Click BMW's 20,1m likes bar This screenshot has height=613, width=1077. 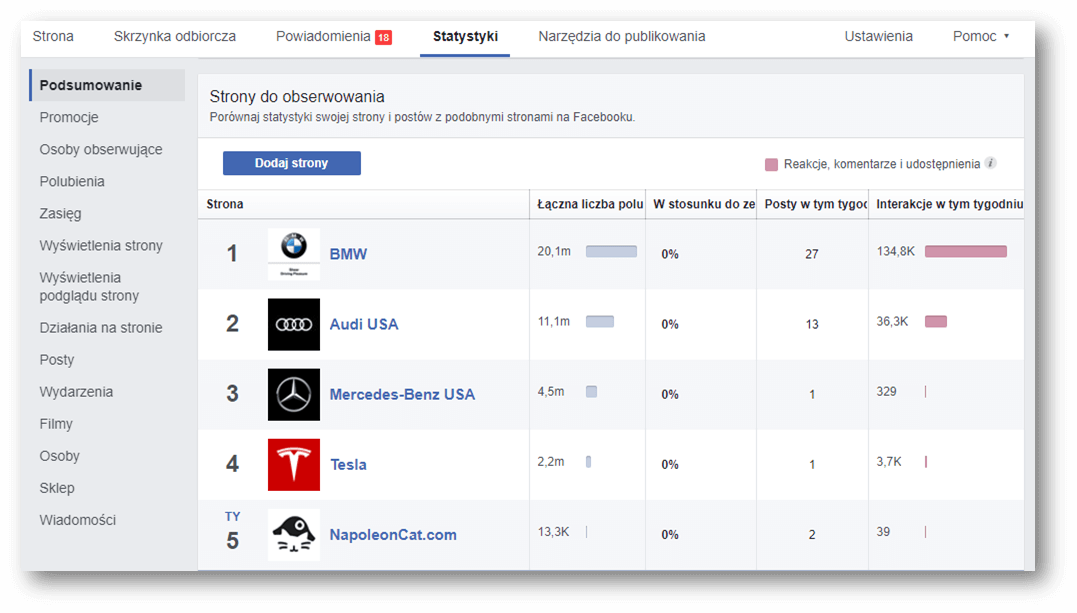point(611,252)
